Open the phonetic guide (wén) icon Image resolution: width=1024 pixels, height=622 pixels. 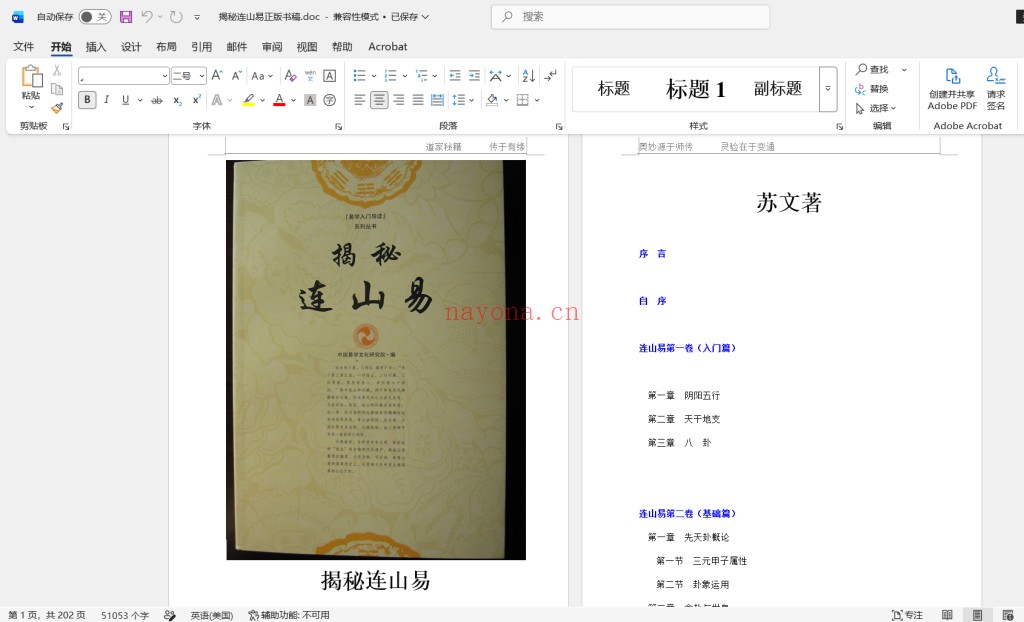pos(310,76)
